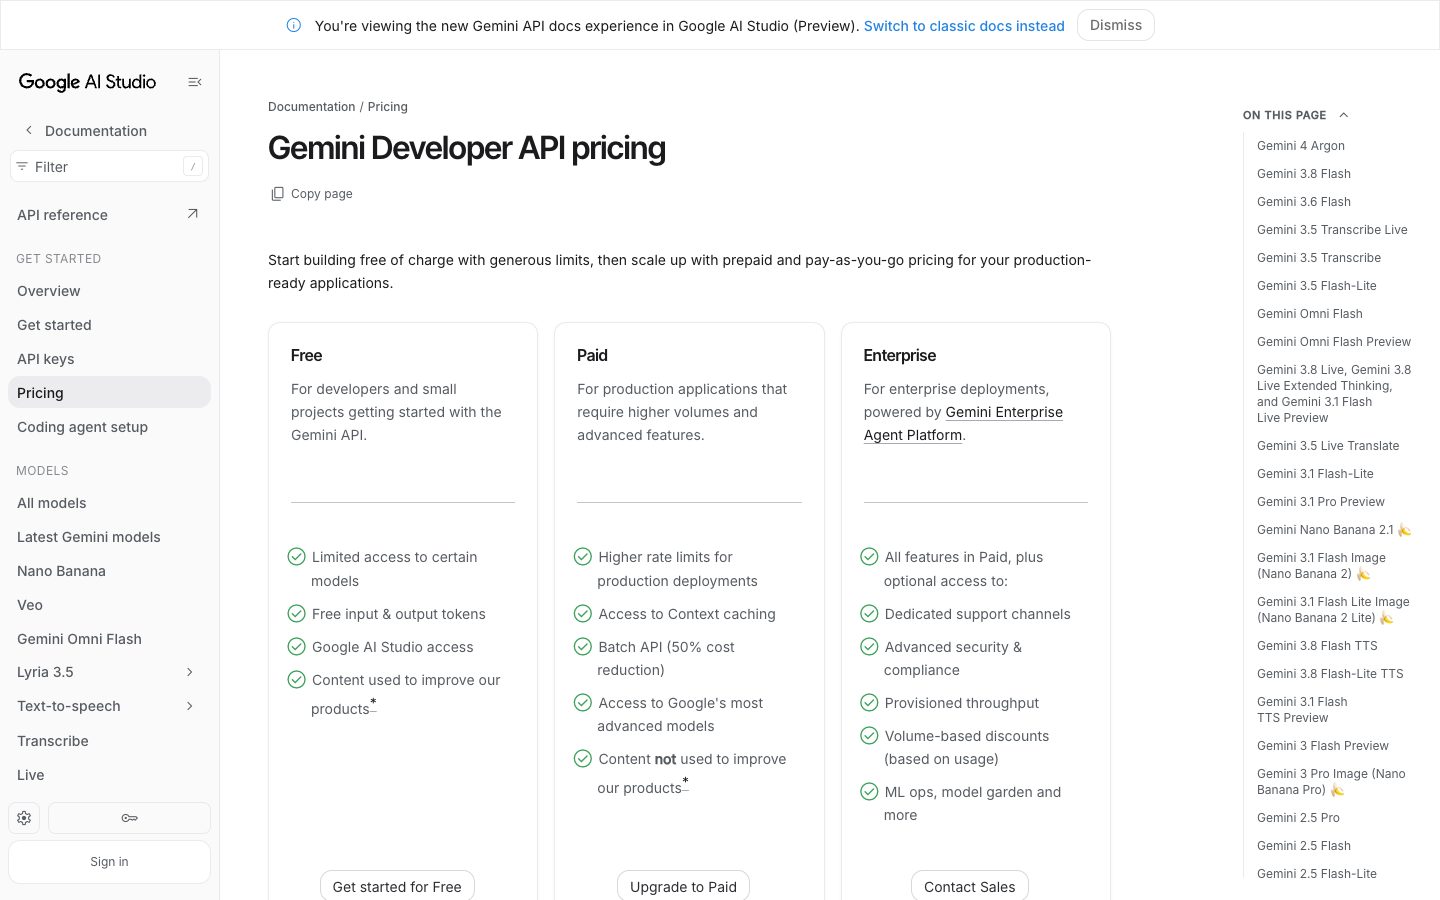The height and width of the screenshot is (900, 1440).
Task: Open settings with the gear icon
Action: click(24, 818)
